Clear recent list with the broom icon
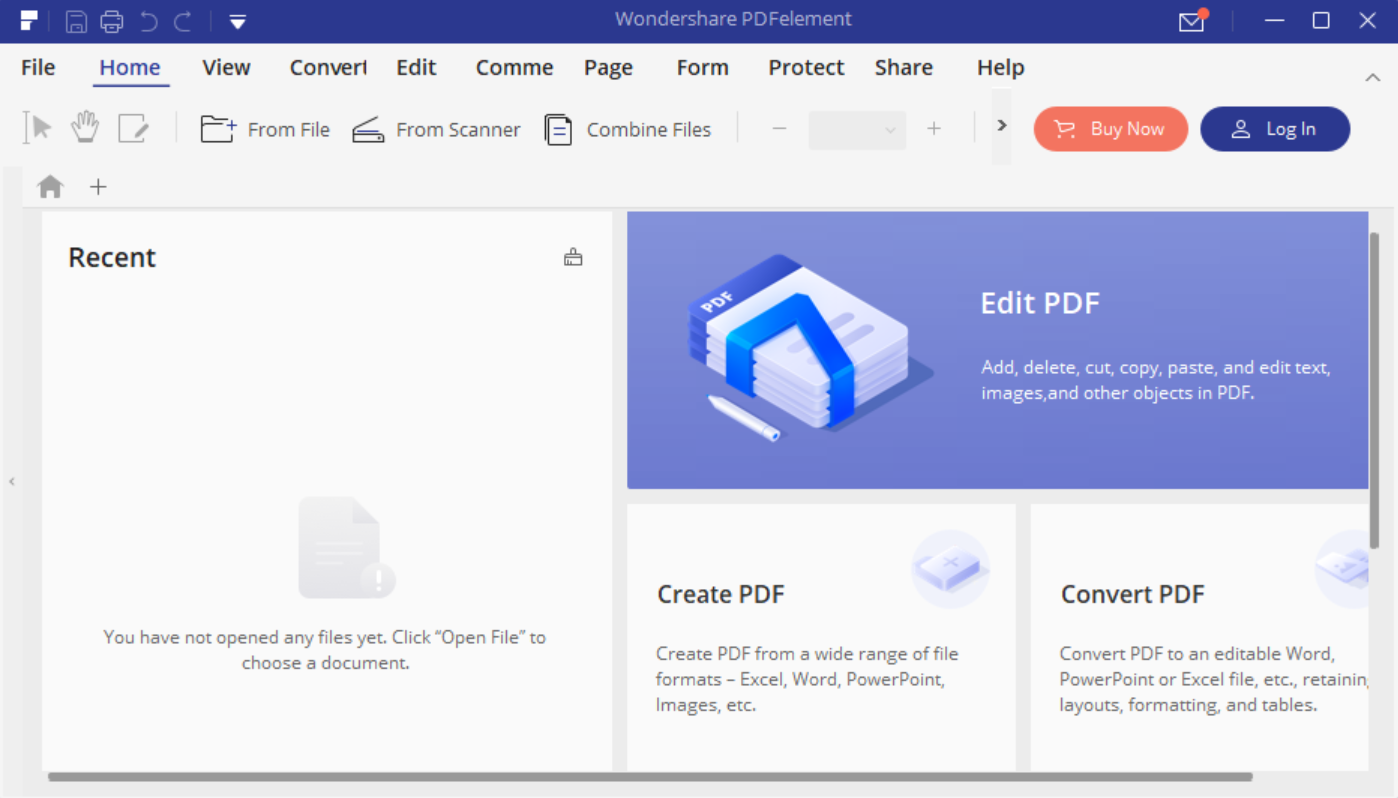This screenshot has width=1398, height=798. (x=573, y=257)
